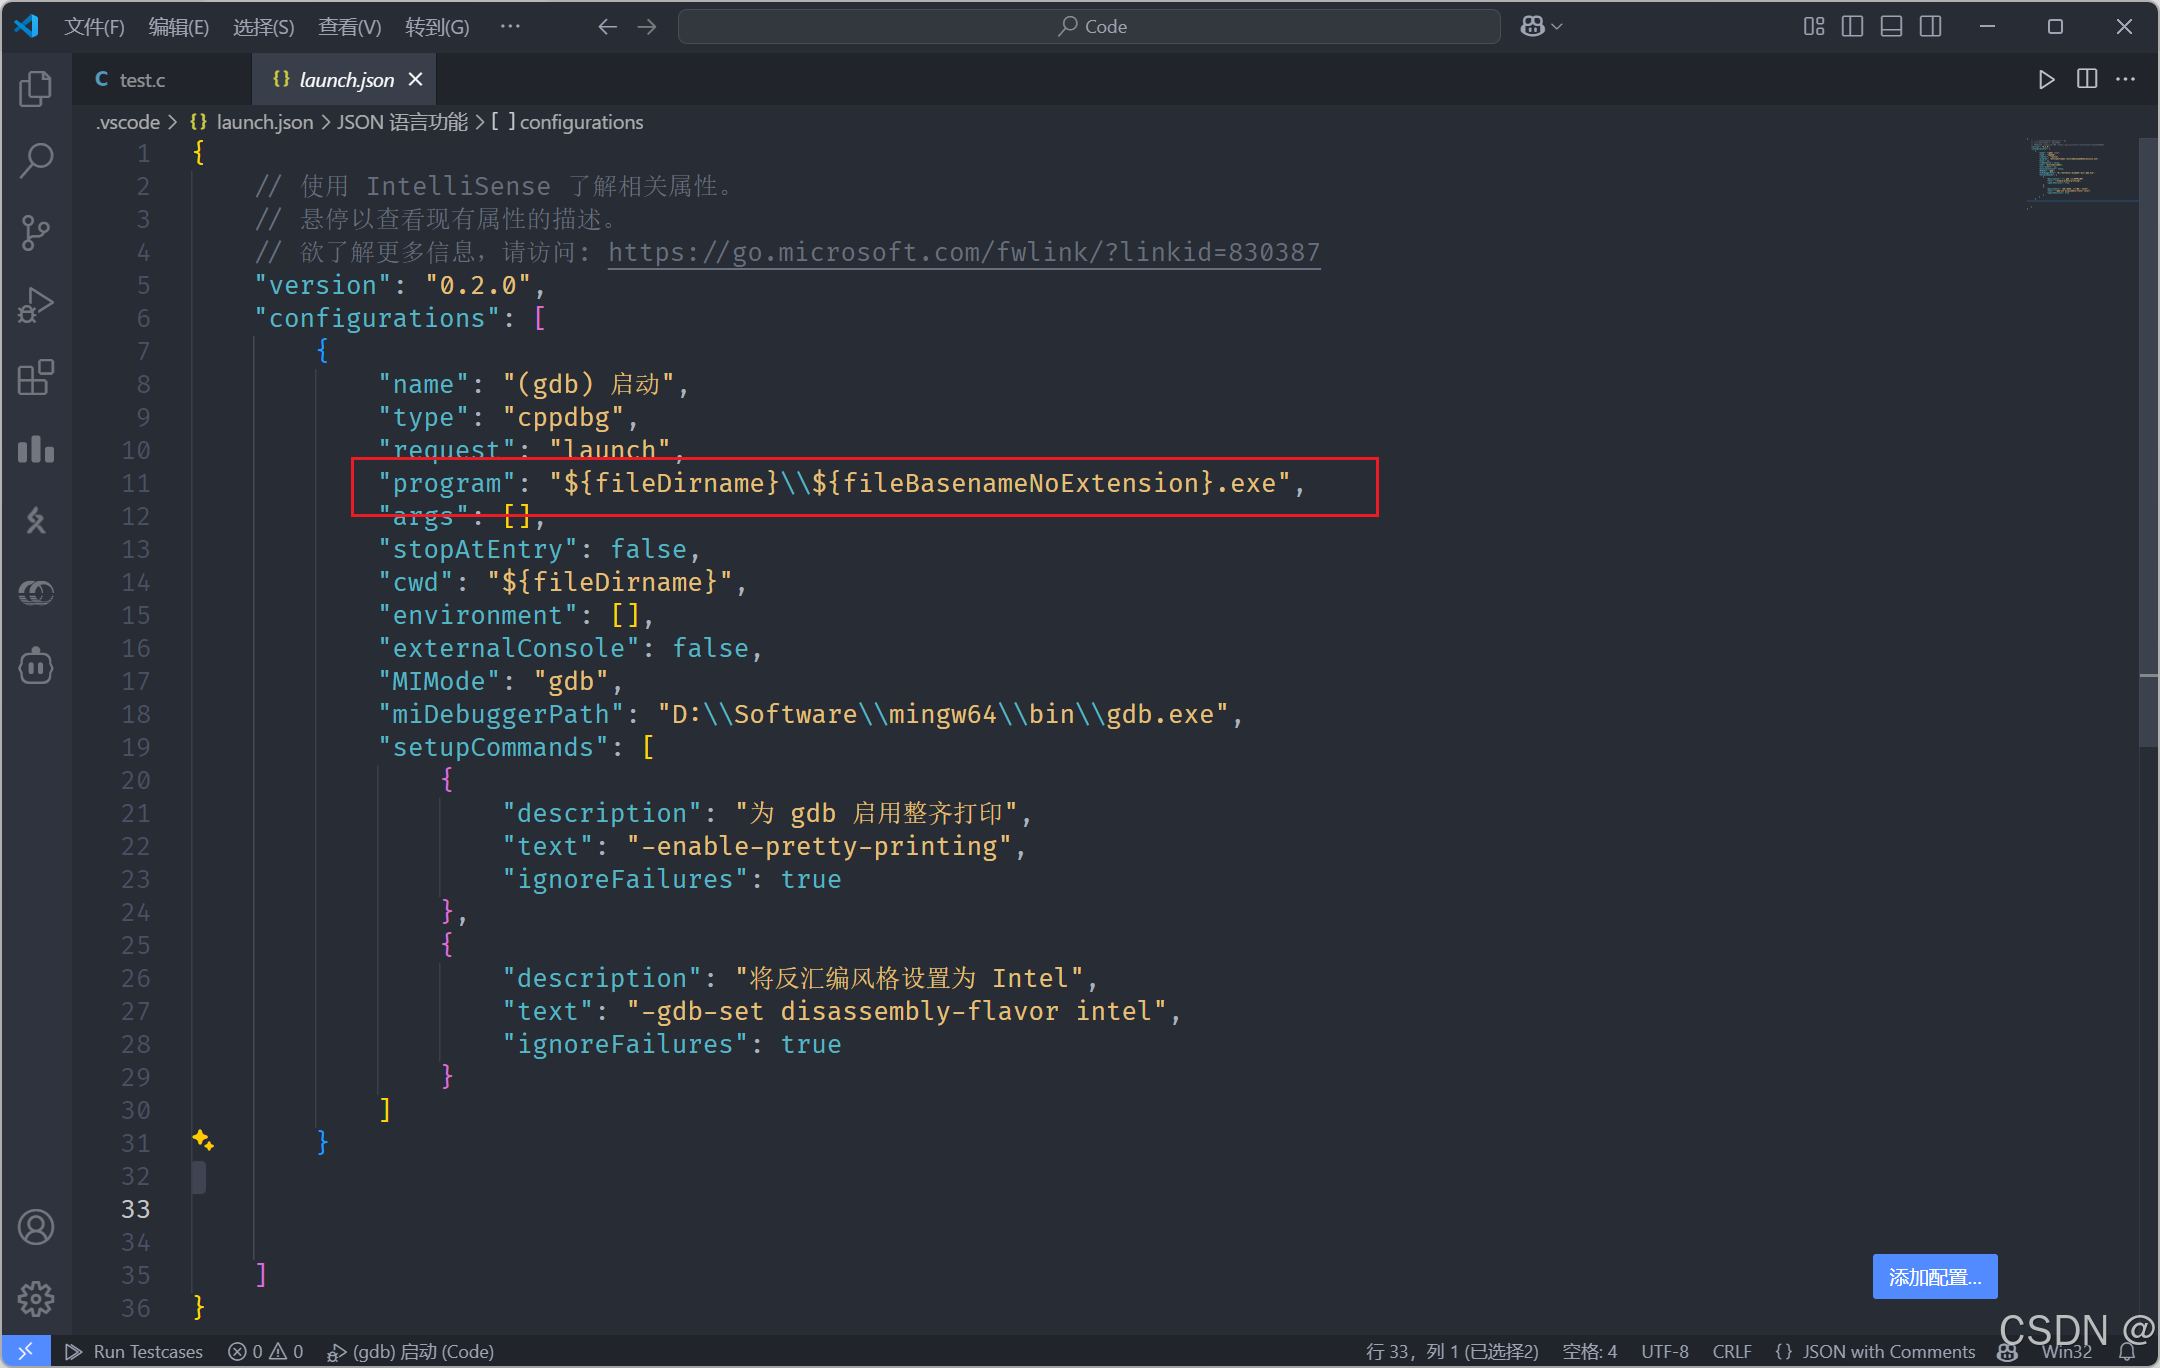
Task: Open editor More Actions ellipsis menu
Action: (x=2126, y=79)
